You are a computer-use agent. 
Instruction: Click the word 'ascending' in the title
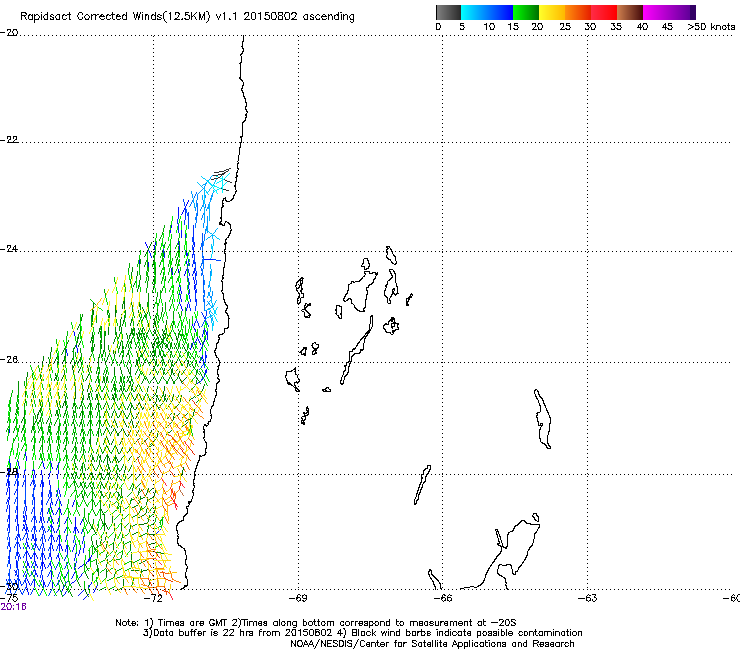(328, 17)
